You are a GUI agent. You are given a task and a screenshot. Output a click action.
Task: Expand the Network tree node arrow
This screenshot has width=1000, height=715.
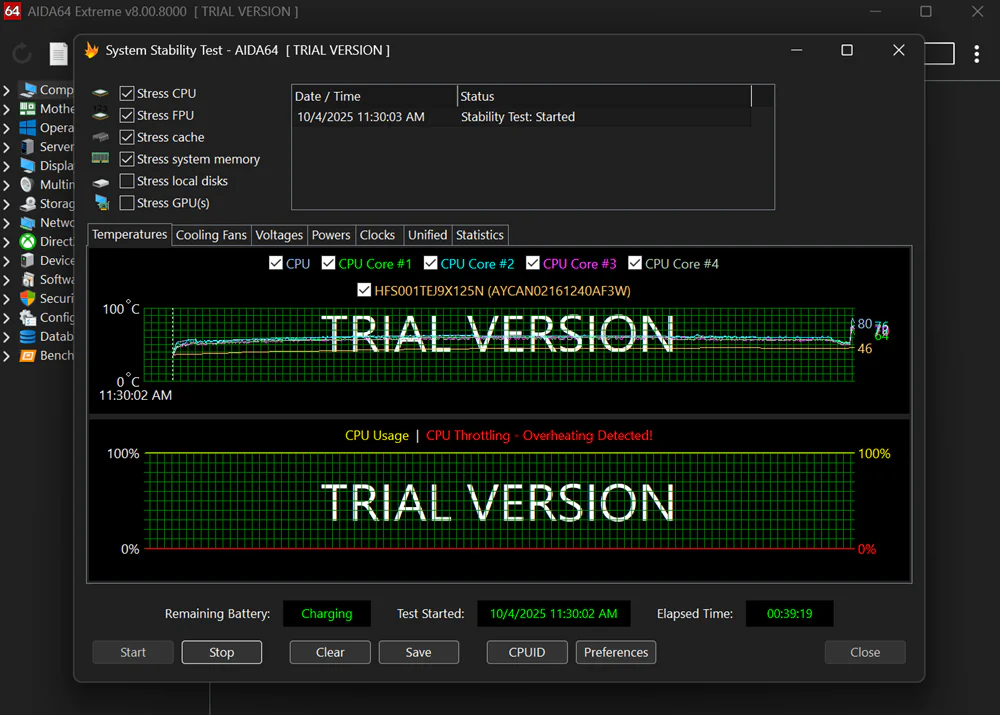tap(7, 223)
